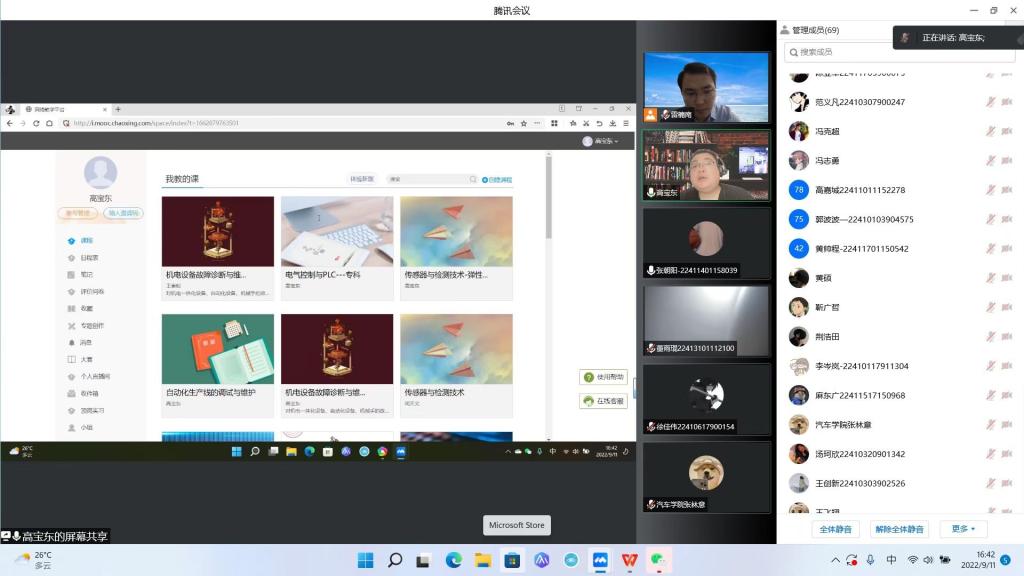Viewport: 1024px width, 576px height.
Task: Open Microsoft Store from the taskbar
Action: tap(513, 560)
